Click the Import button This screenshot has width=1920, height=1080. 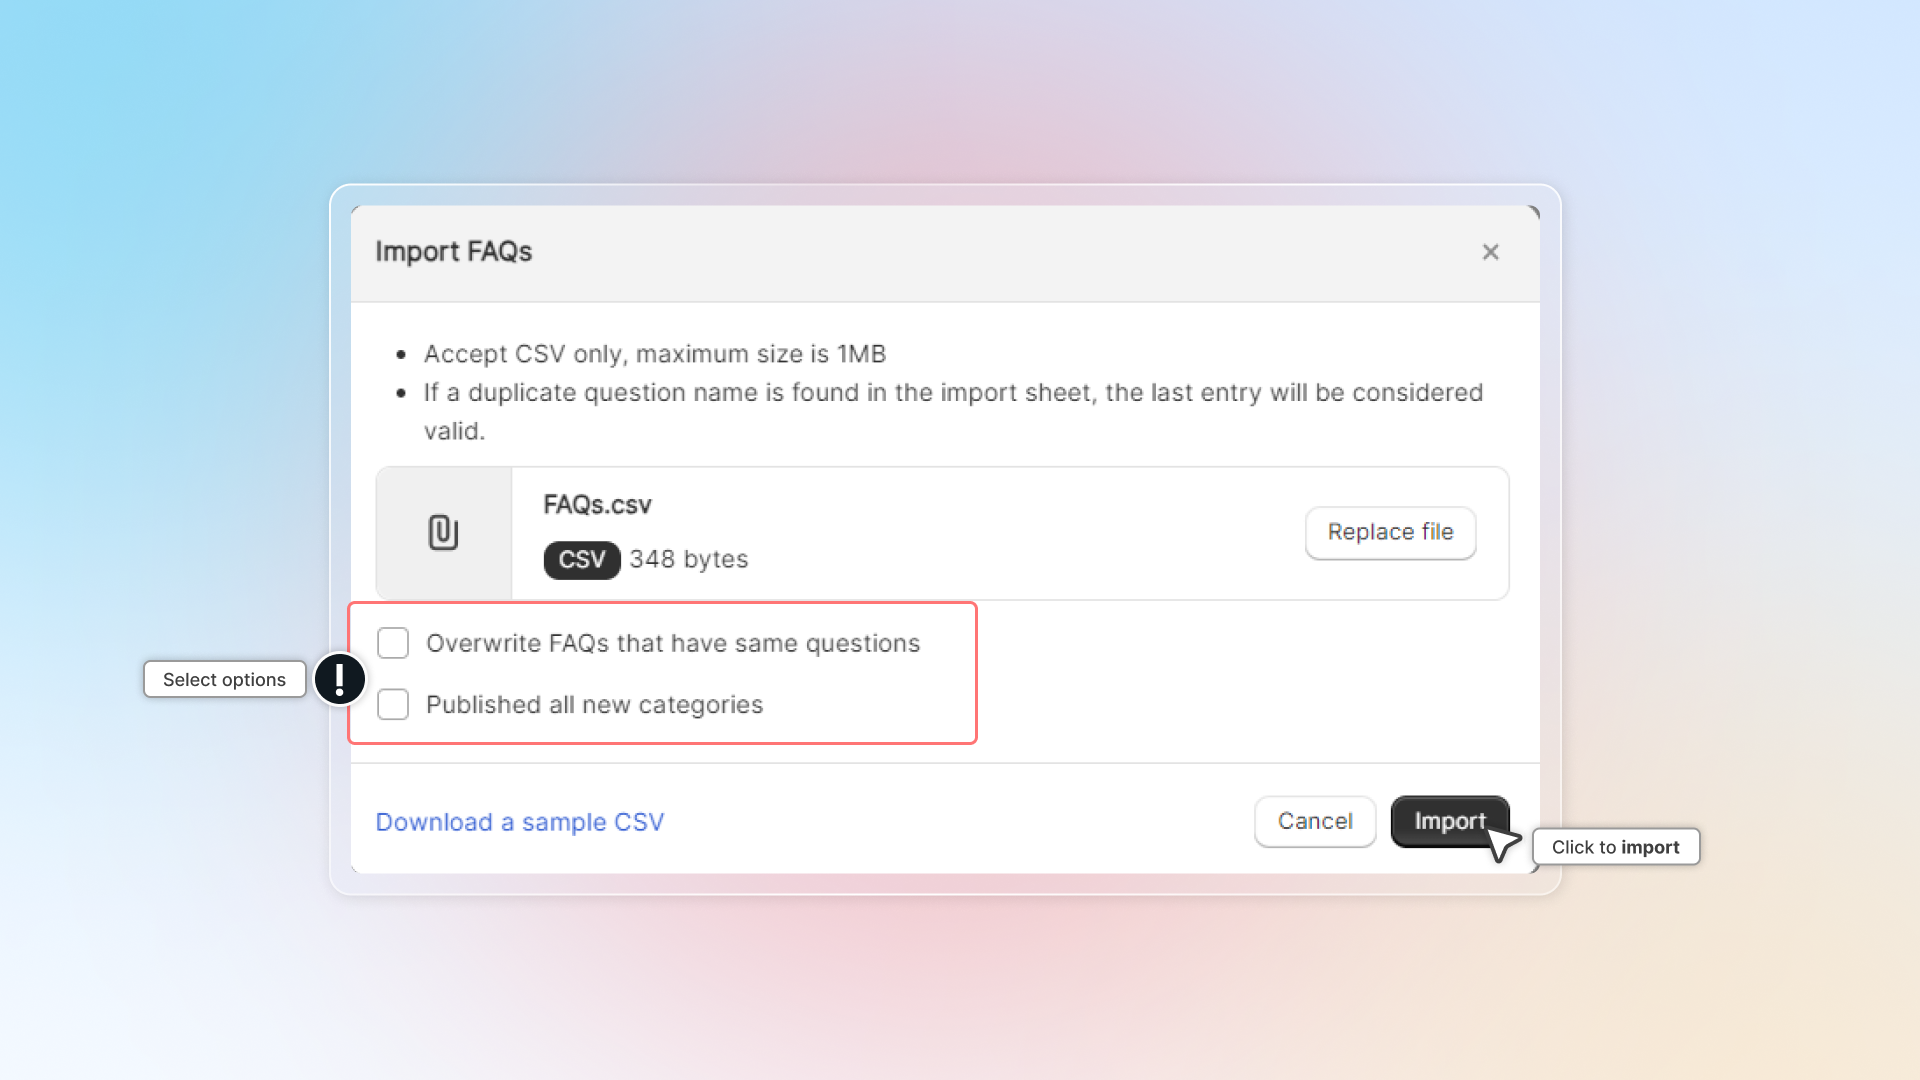point(1448,821)
